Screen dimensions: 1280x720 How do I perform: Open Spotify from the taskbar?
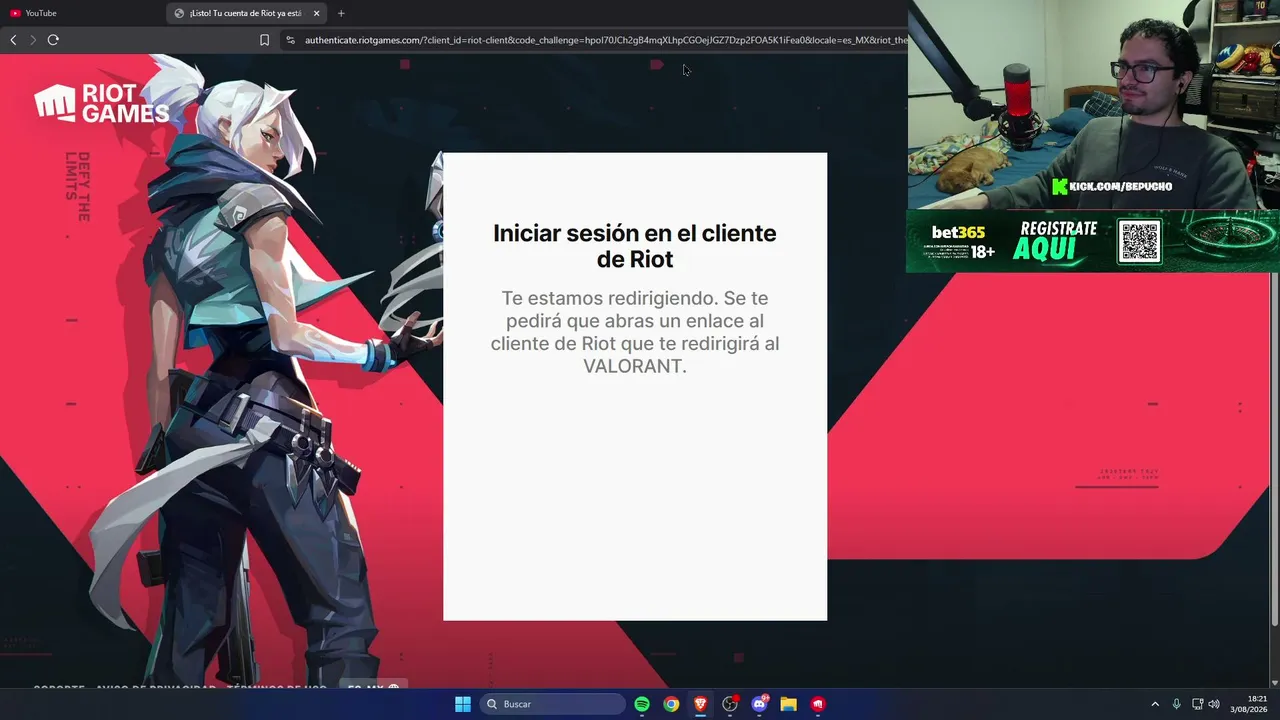[x=642, y=704]
